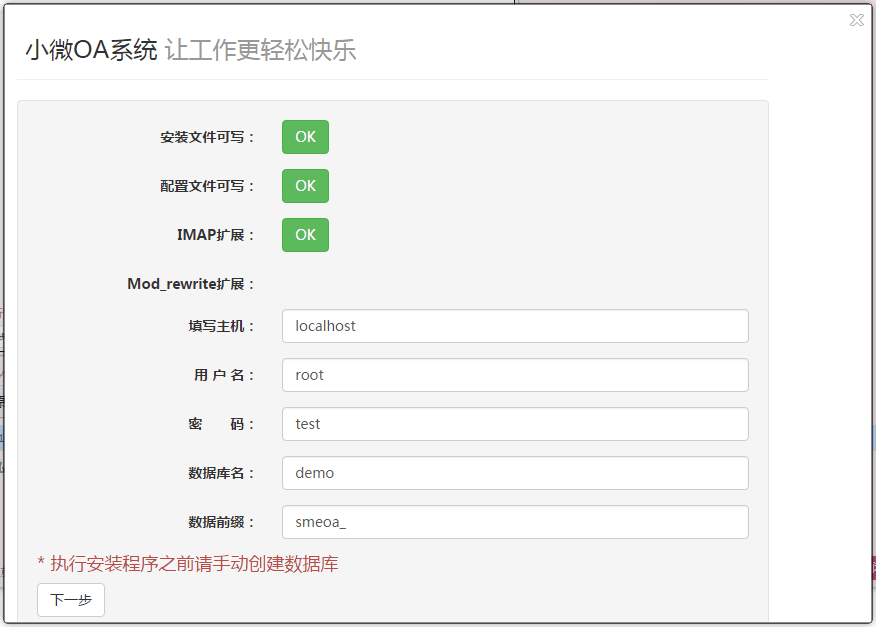The height and width of the screenshot is (627, 876).
Task: Click the red 执行安装程序之前请手动创建数据库 notice
Action: pyautogui.click(x=188, y=563)
